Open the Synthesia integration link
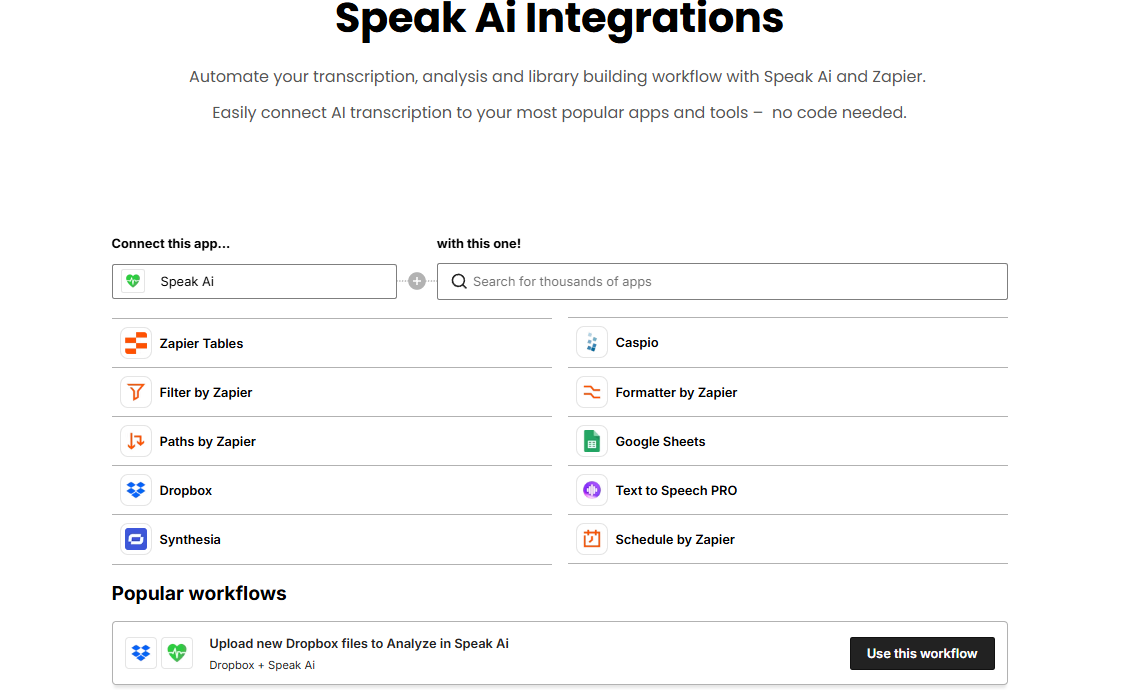This screenshot has width=1148, height=692. point(190,540)
